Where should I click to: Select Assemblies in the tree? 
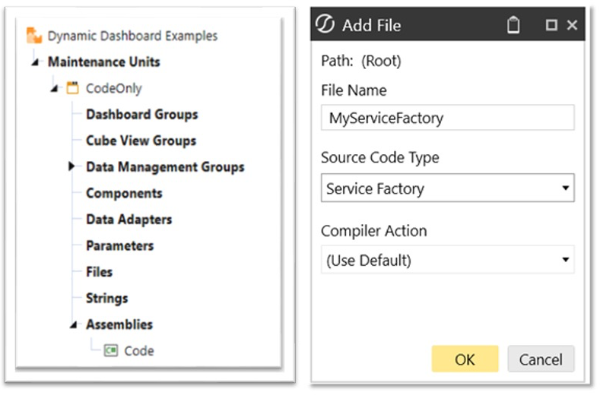[x=119, y=325]
